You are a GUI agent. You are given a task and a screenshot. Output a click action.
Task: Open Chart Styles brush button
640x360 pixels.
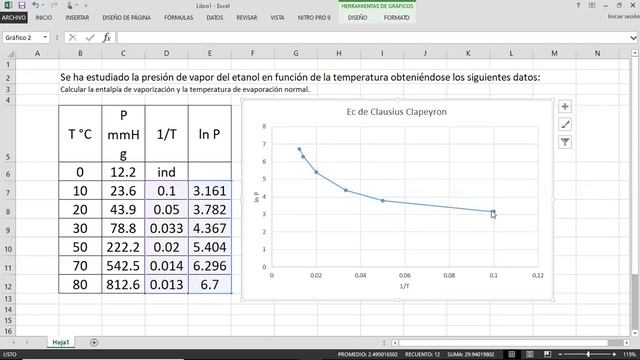(565, 124)
